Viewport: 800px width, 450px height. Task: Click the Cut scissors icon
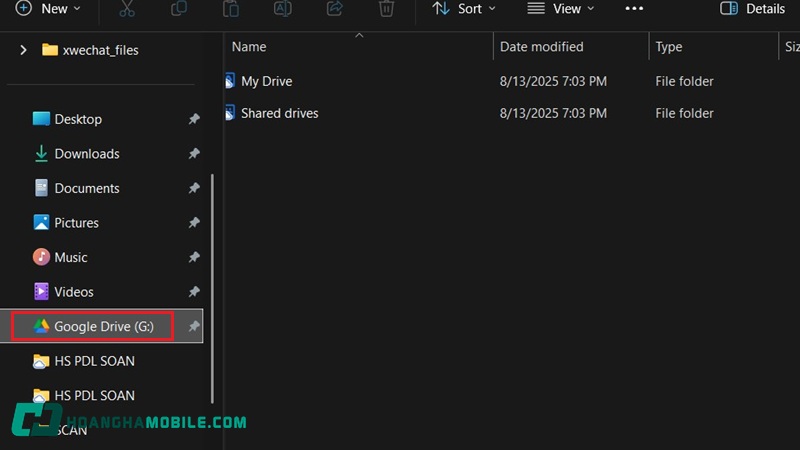point(127,9)
